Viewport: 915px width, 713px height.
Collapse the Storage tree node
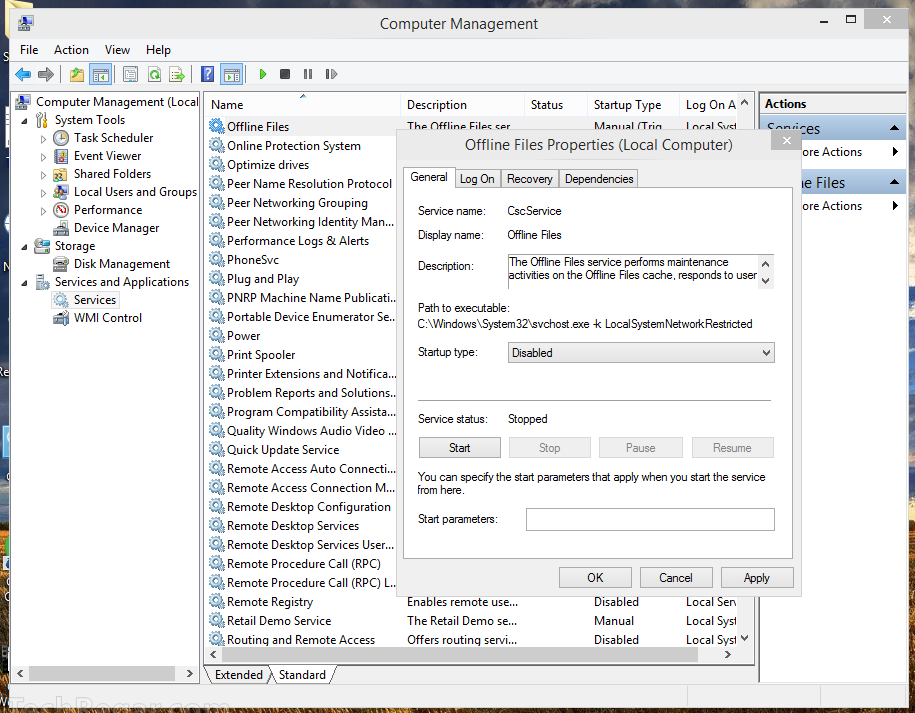click(x=25, y=247)
